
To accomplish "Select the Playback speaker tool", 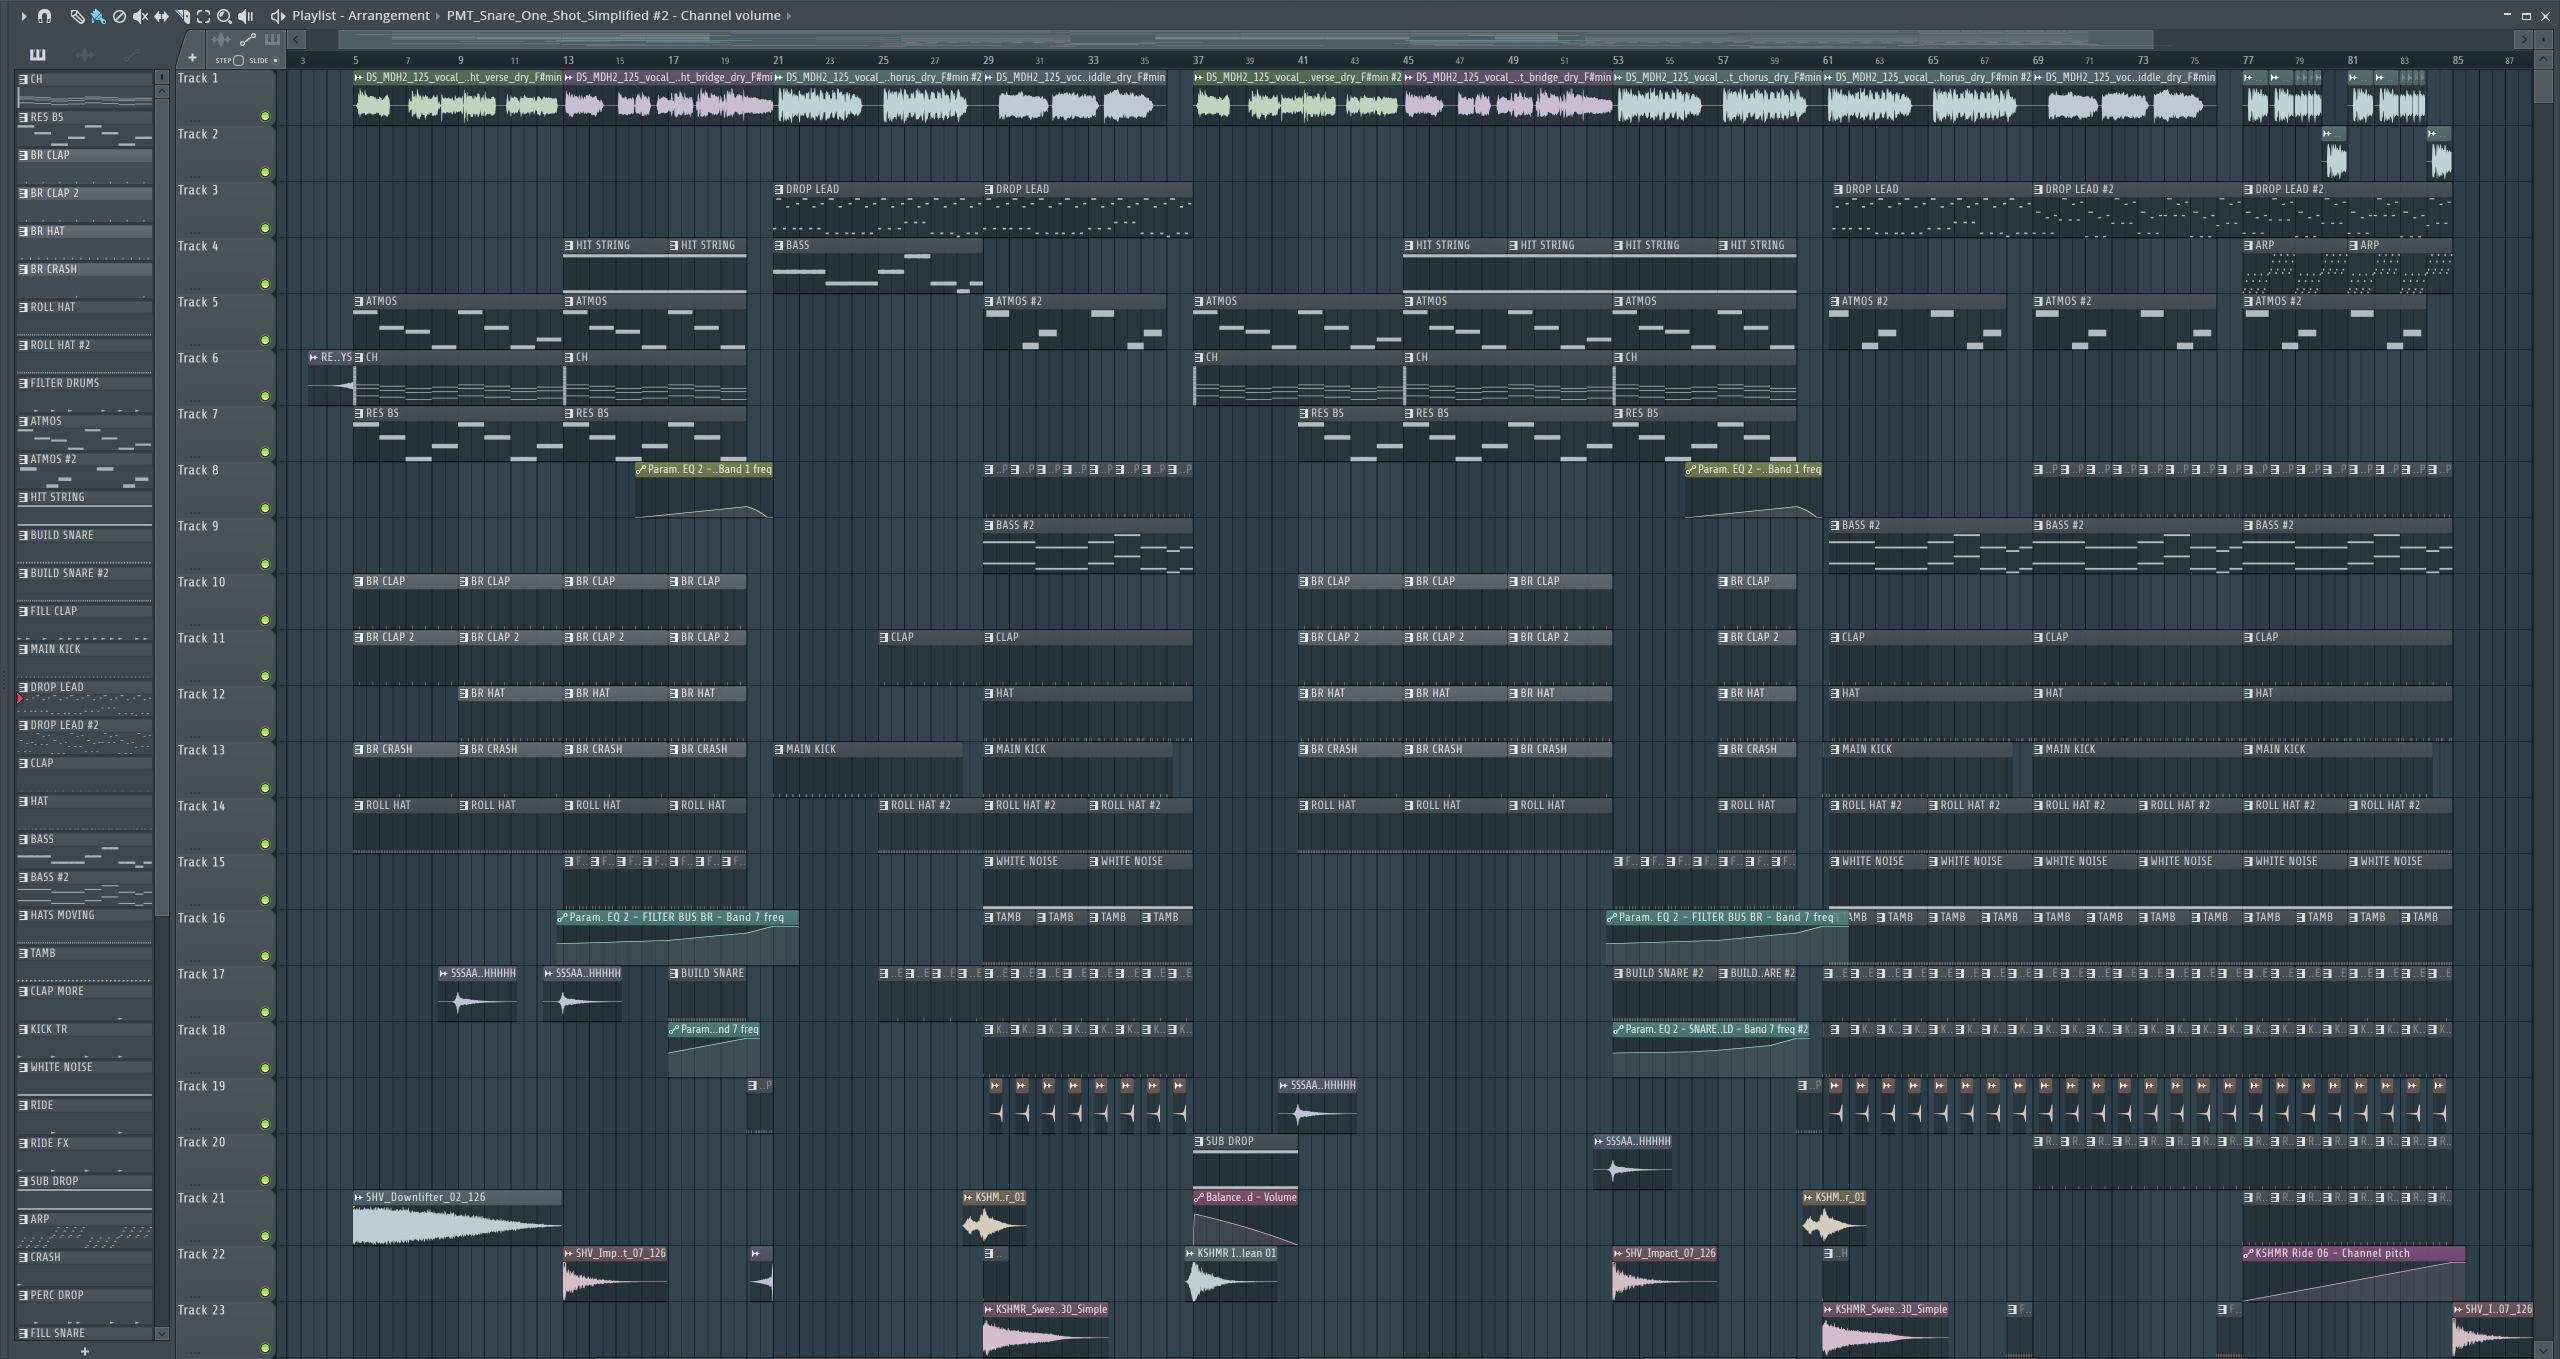I will point(246,16).
